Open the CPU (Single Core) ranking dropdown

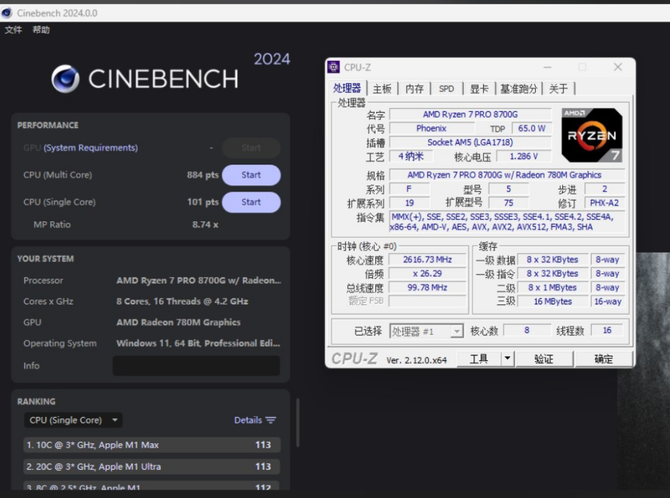pyautogui.click(x=73, y=420)
